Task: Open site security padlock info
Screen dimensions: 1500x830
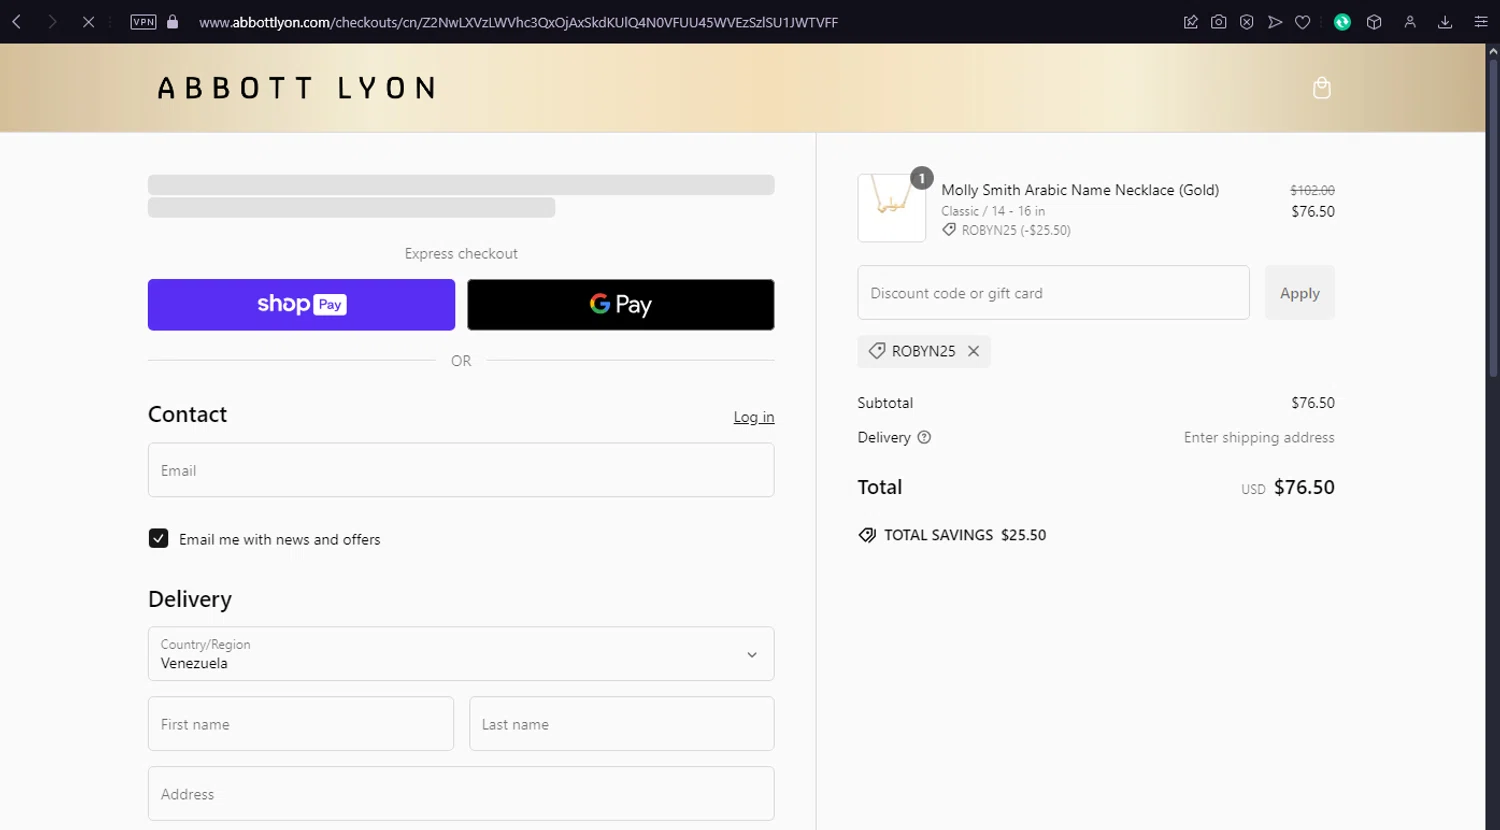Action: pos(173,22)
